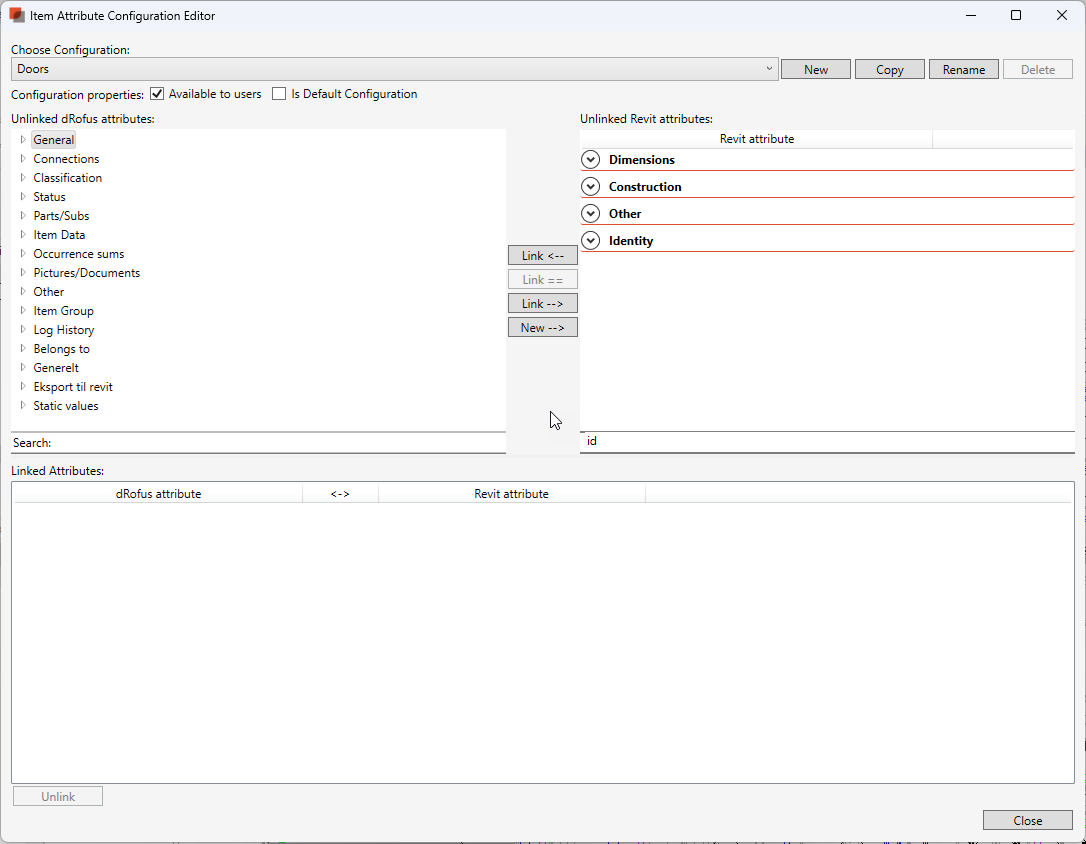The width and height of the screenshot is (1086, 844).
Task: Click the app icon in title bar
Action: [17, 16]
